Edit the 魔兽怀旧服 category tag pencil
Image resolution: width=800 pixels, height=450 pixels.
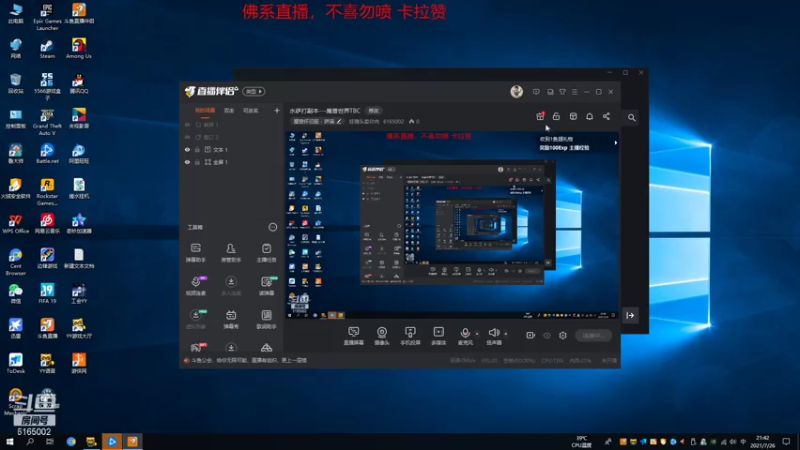click(339, 121)
